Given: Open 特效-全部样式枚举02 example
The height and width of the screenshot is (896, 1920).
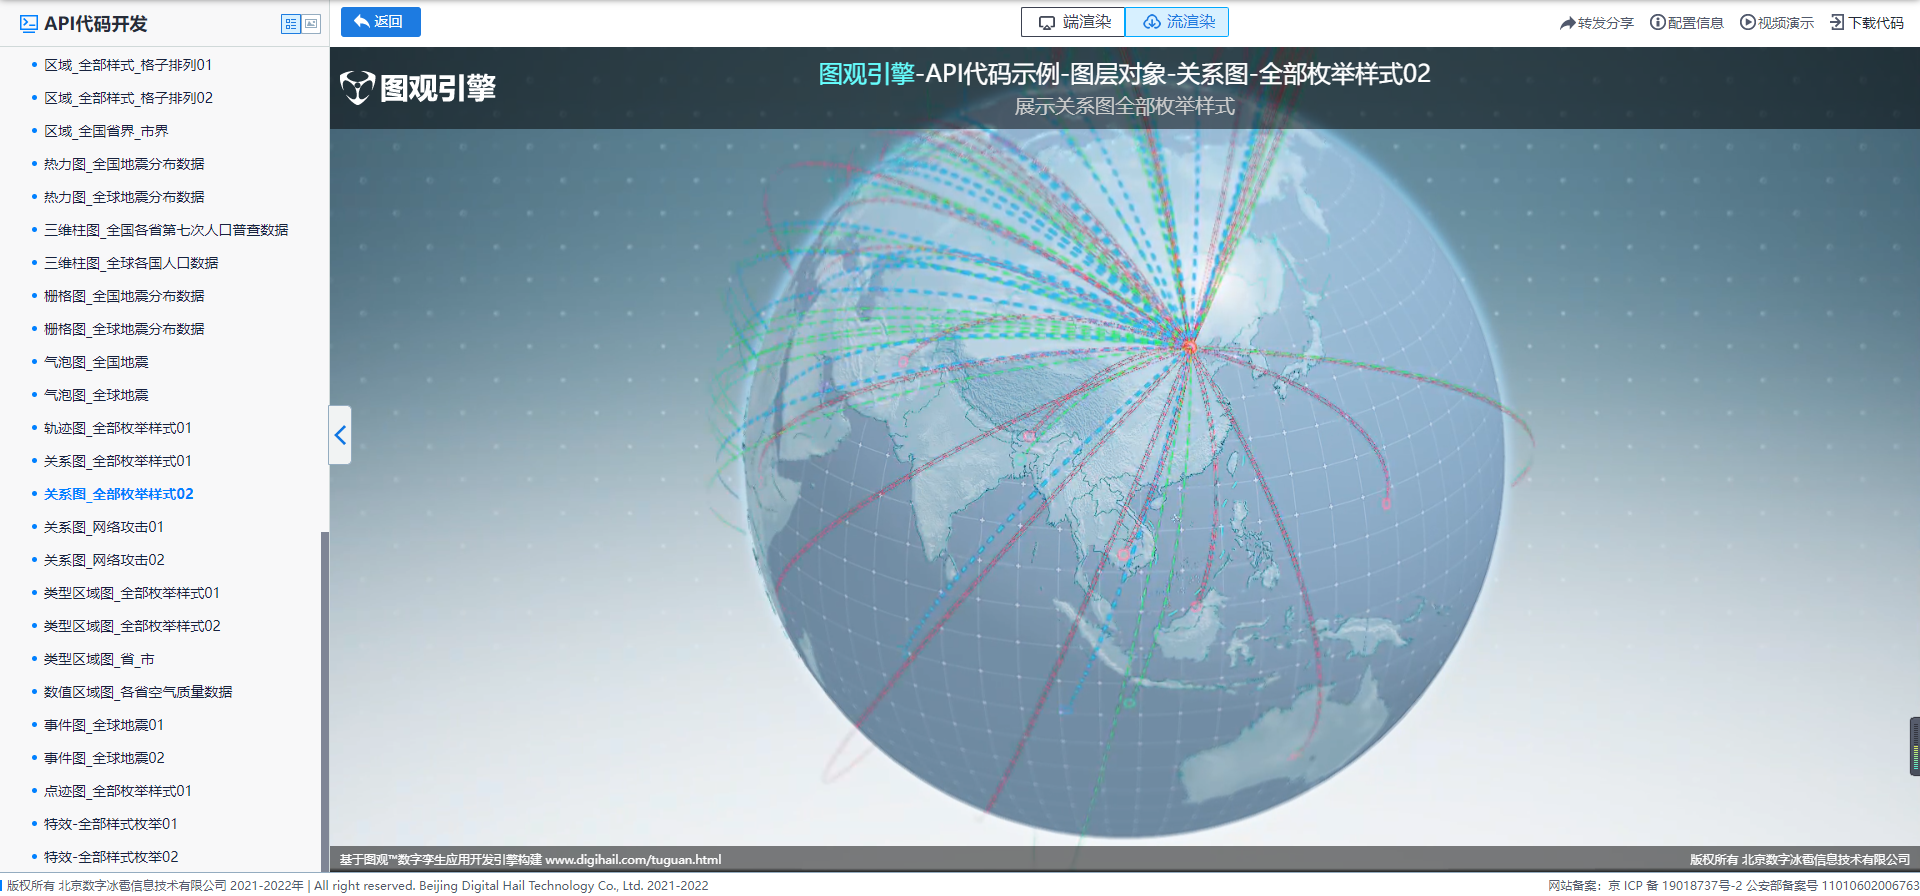Looking at the screenshot, I should [x=111, y=857].
